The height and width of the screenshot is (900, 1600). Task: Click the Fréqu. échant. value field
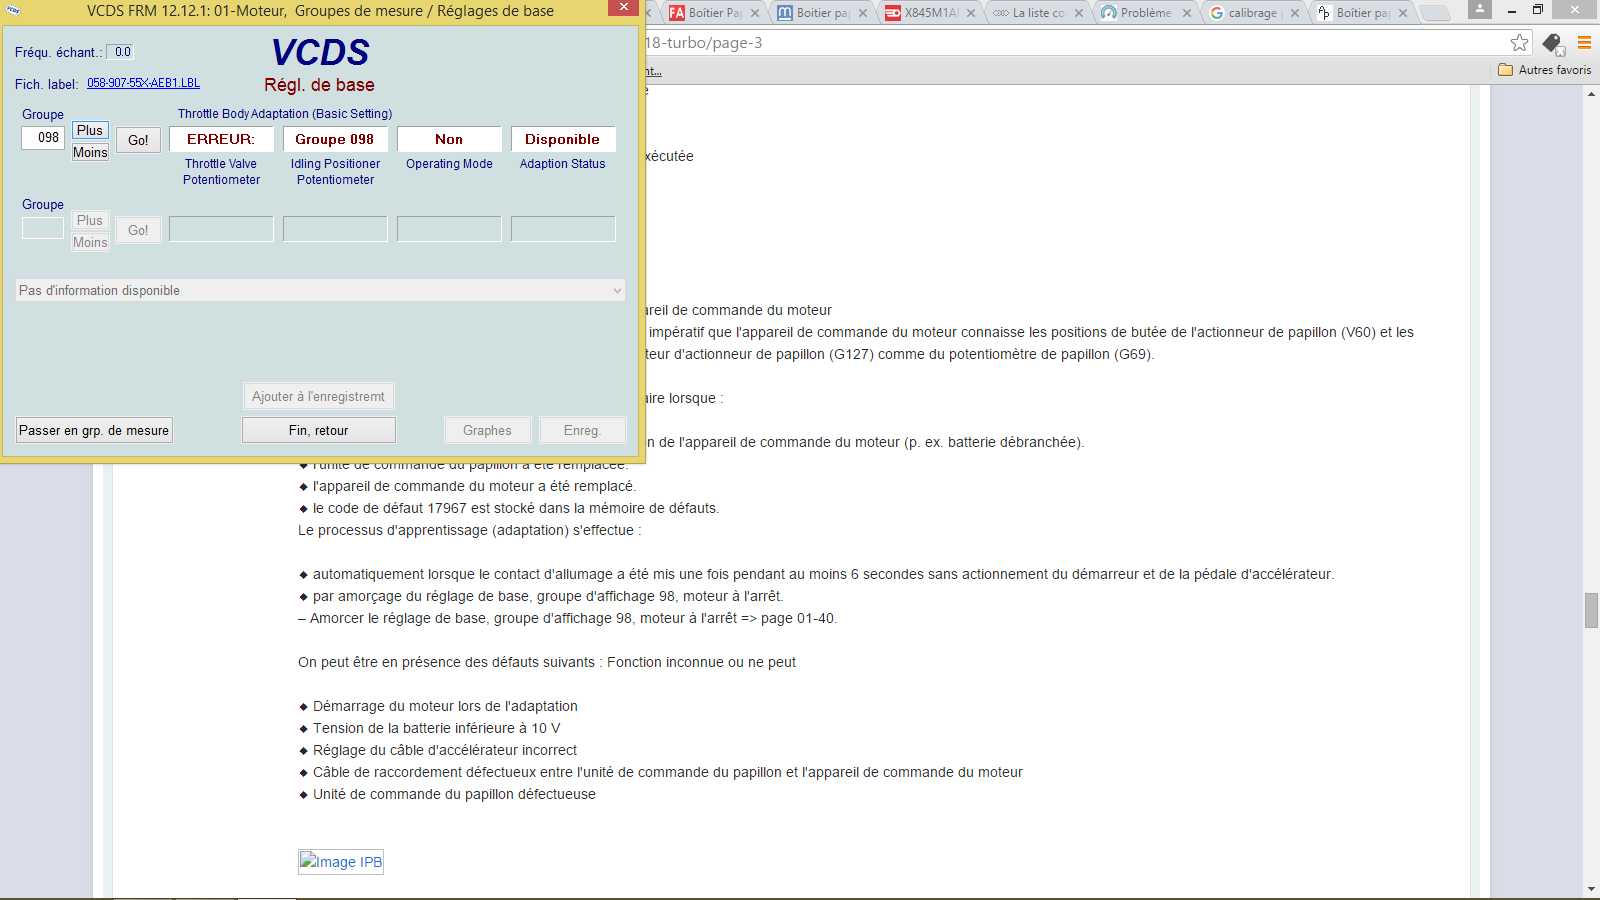click(x=122, y=51)
